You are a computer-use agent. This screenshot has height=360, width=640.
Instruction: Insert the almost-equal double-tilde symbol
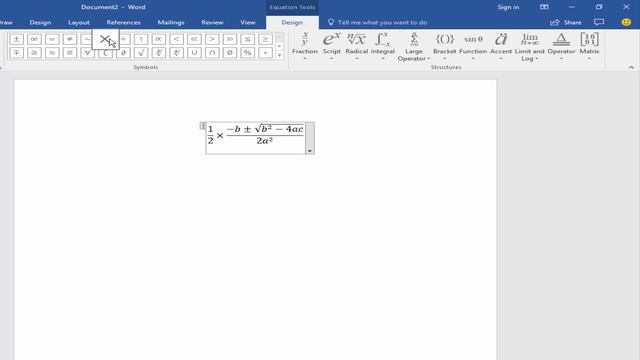[x=52, y=53]
